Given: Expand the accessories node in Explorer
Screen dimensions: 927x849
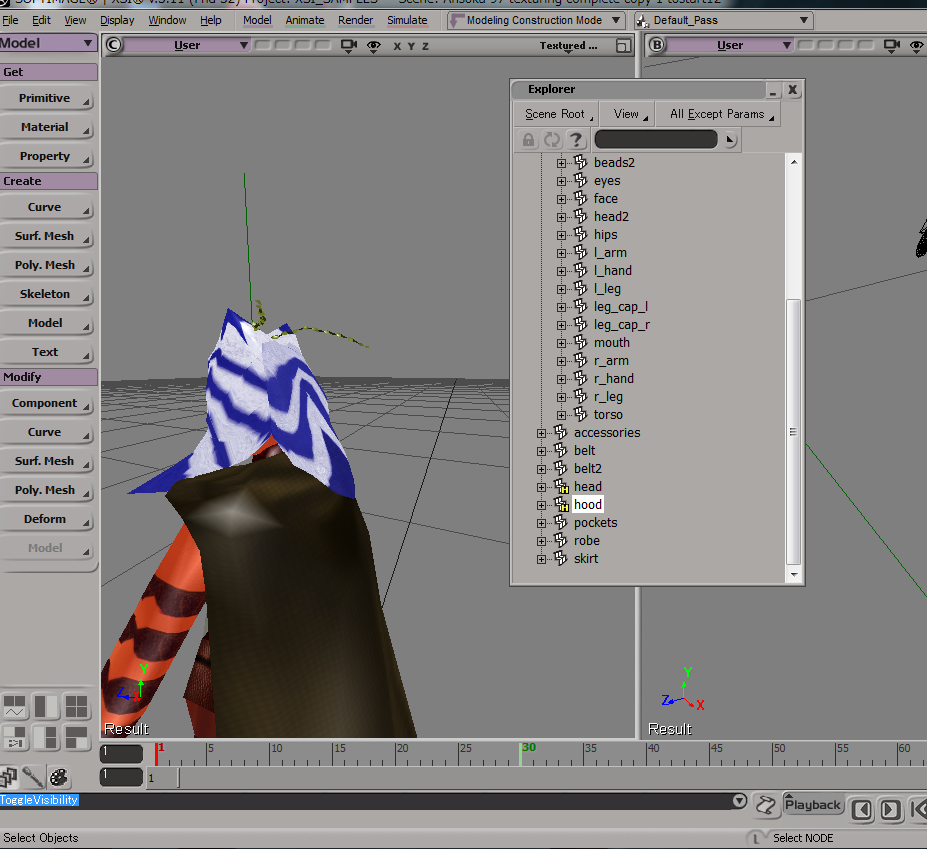Looking at the screenshot, I should point(541,433).
